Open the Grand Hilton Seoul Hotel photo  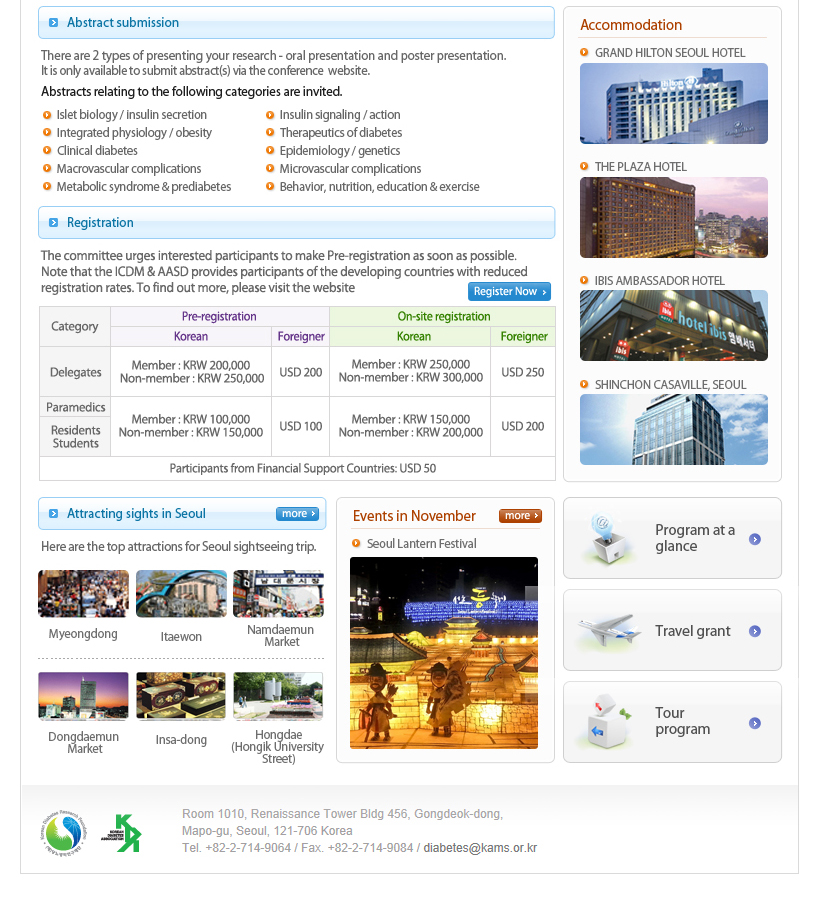pos(673,104)
